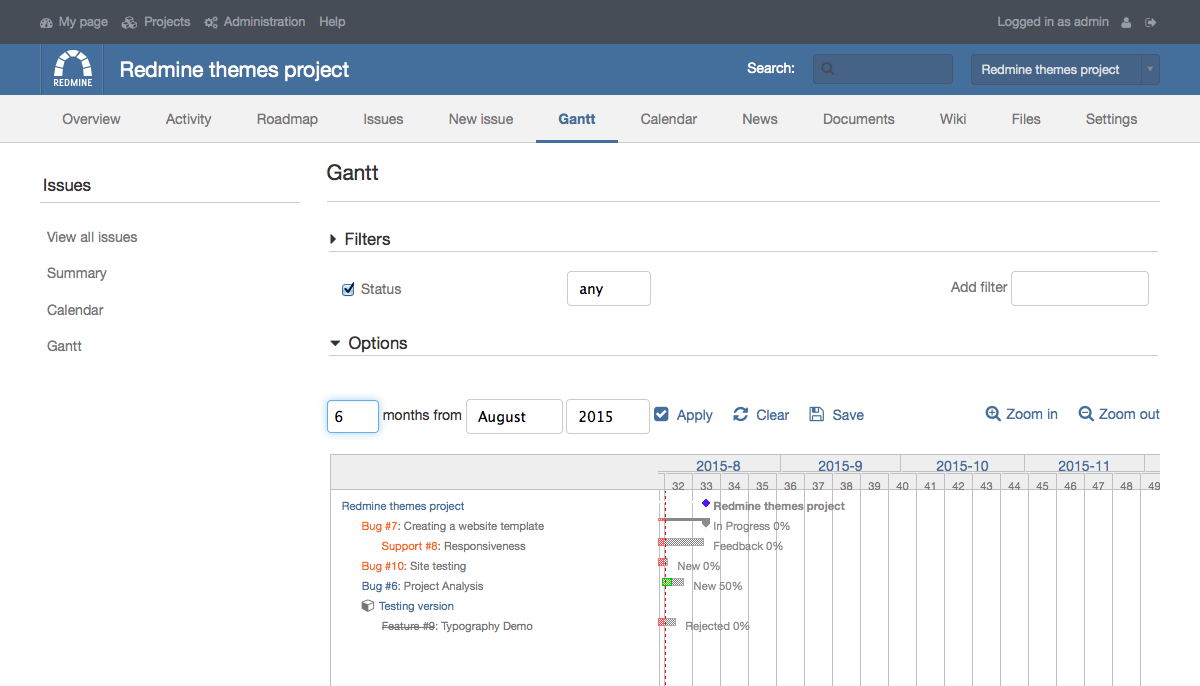
Task: Click the Bug #6 green progress bar
Action: click(x=666, y=582)
